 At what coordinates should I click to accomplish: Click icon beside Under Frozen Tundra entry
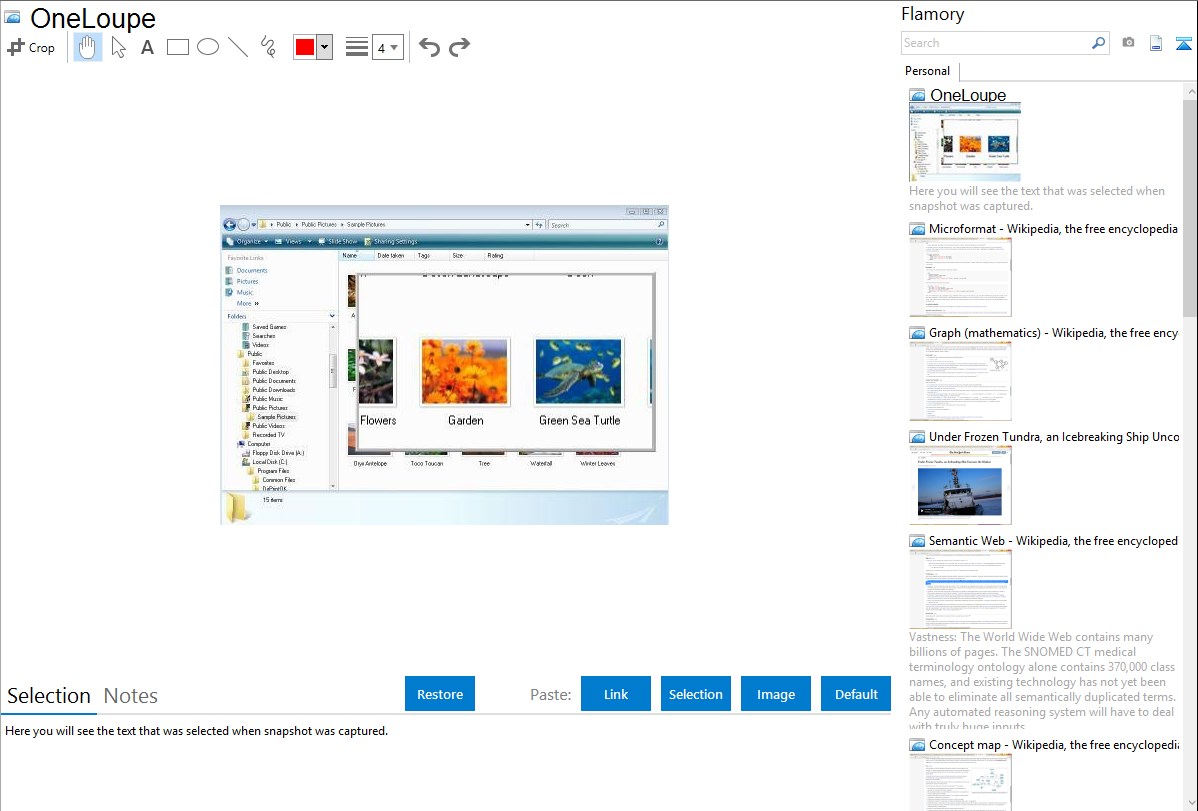tap(917, 436)
